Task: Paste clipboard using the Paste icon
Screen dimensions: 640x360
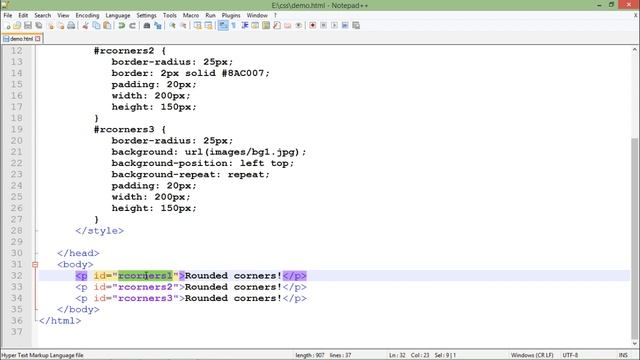Action: tap(107, 26)
